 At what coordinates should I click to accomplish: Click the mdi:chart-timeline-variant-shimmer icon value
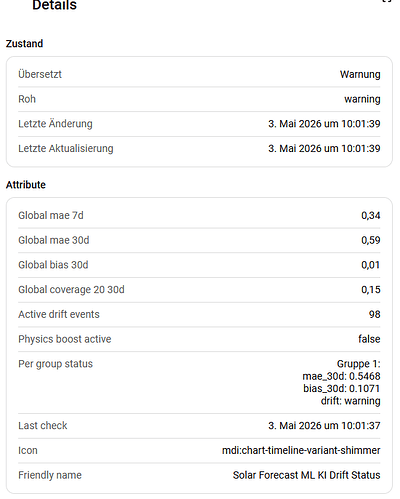pos(301,450)
